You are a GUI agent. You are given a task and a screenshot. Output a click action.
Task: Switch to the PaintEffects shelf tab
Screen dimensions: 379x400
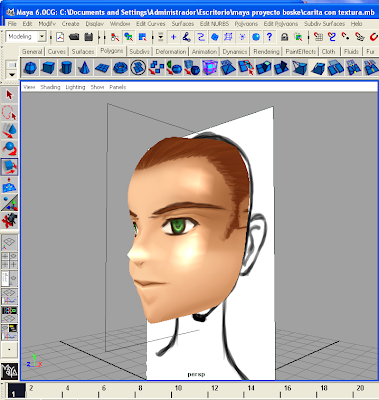pos(301,52)
